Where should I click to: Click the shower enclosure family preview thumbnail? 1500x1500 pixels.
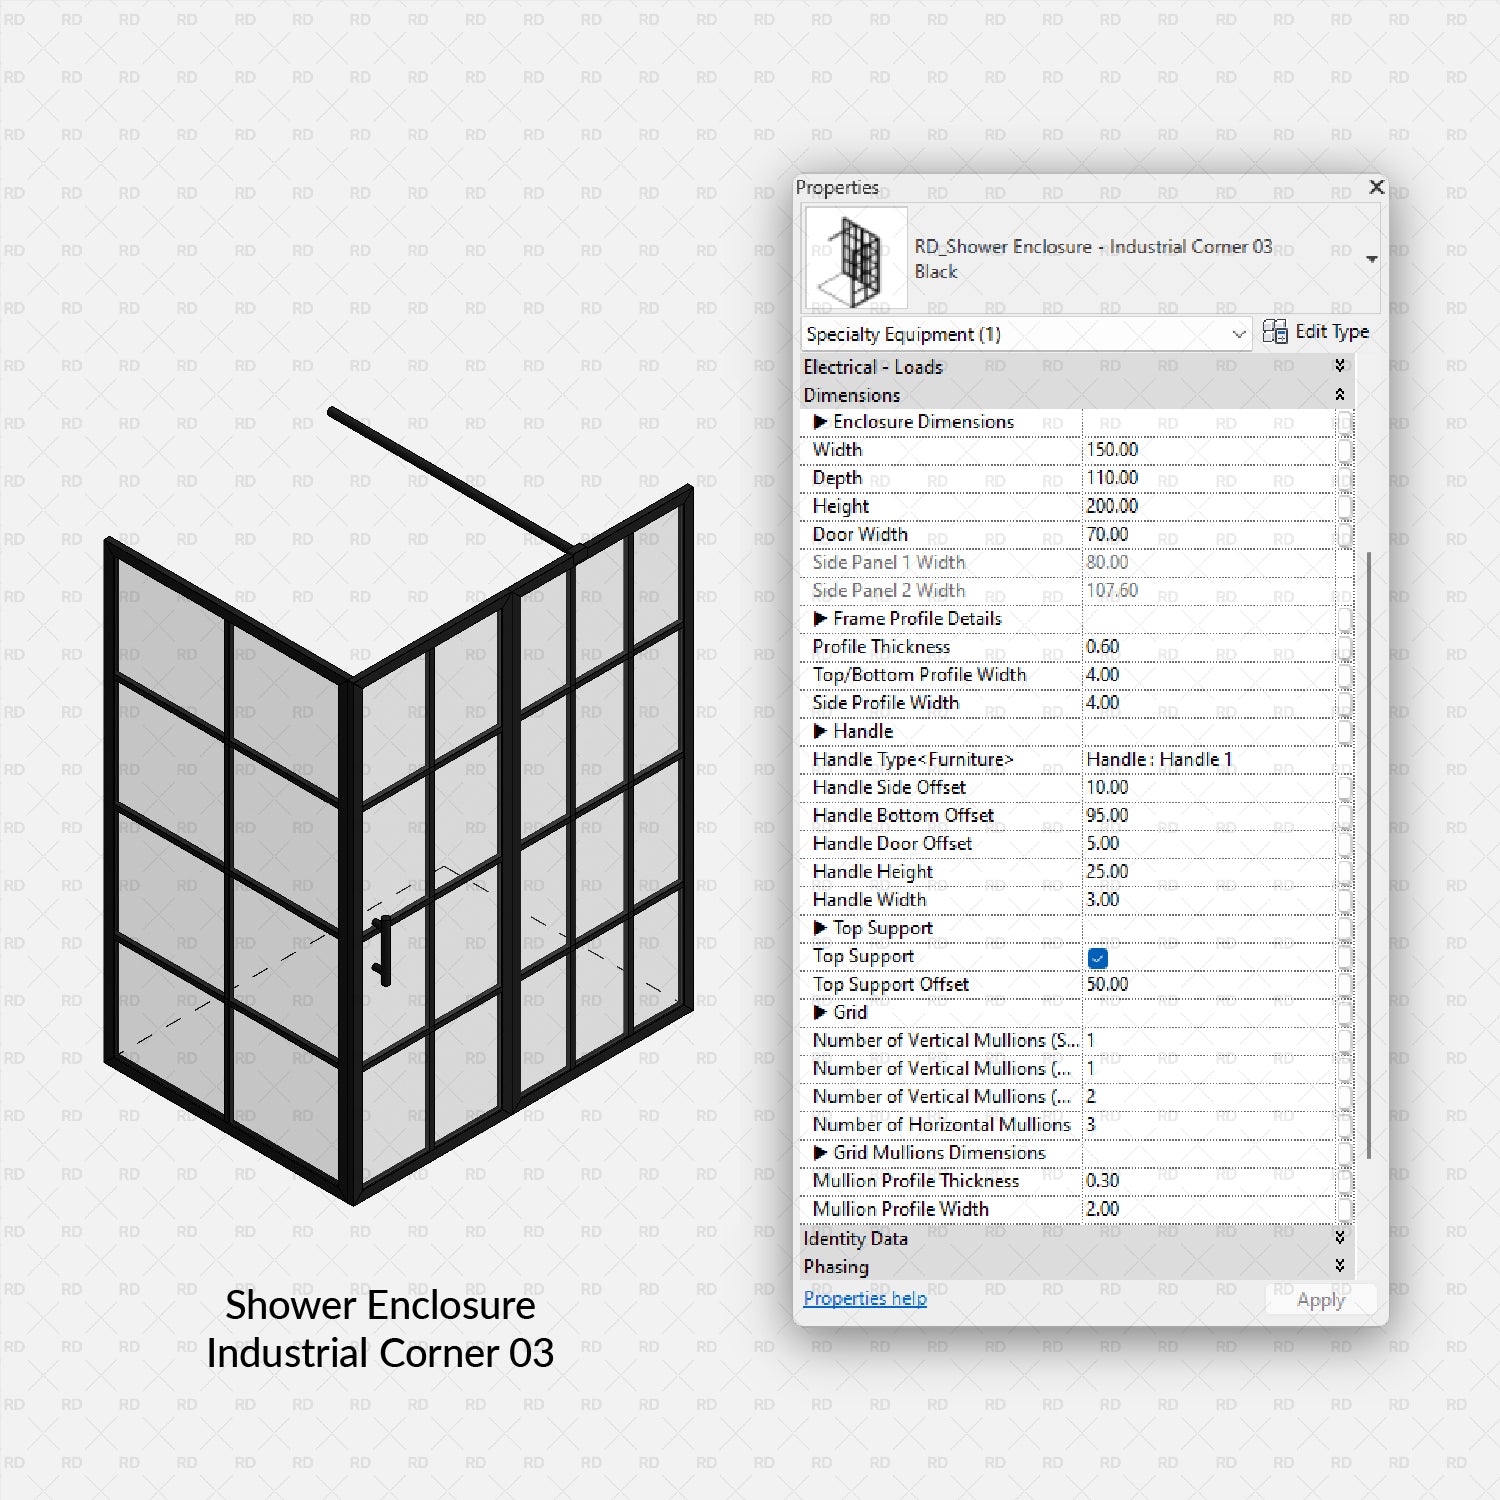855,257
